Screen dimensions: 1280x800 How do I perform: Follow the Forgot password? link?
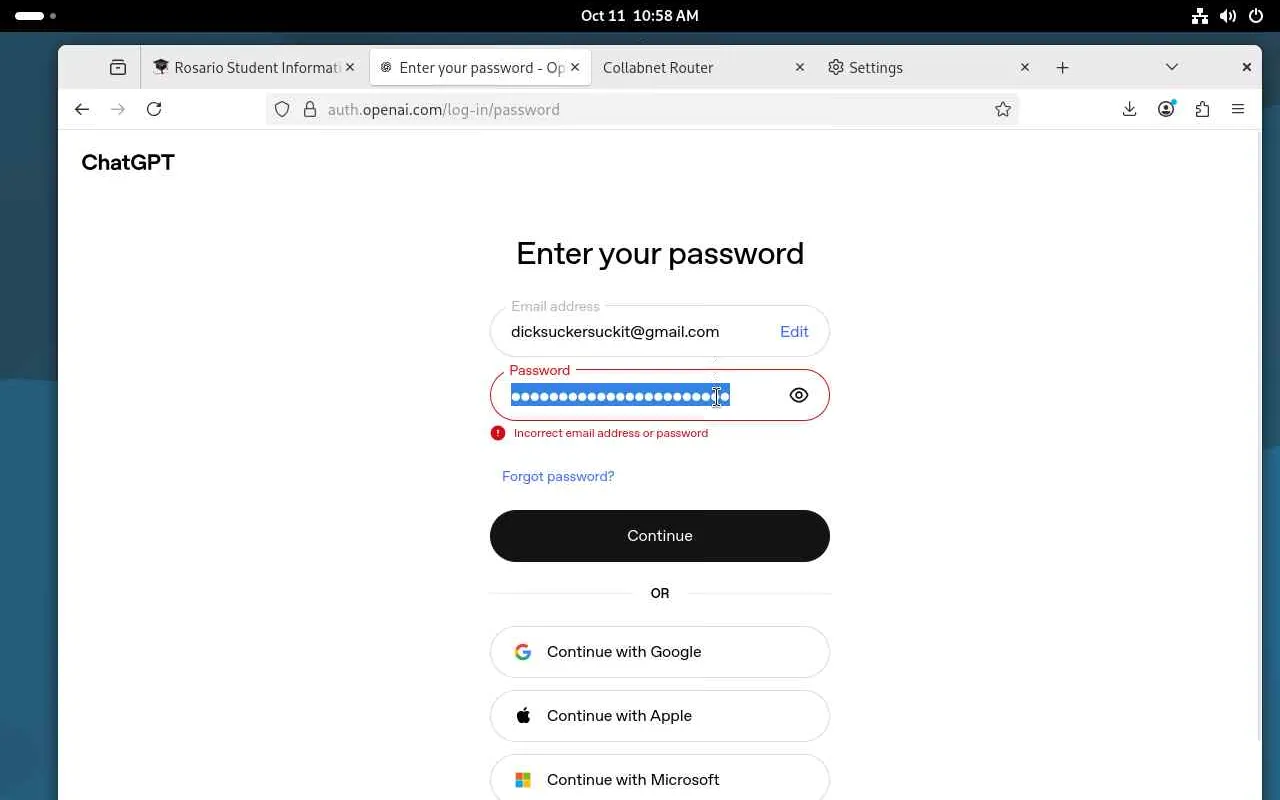[558, 476]
